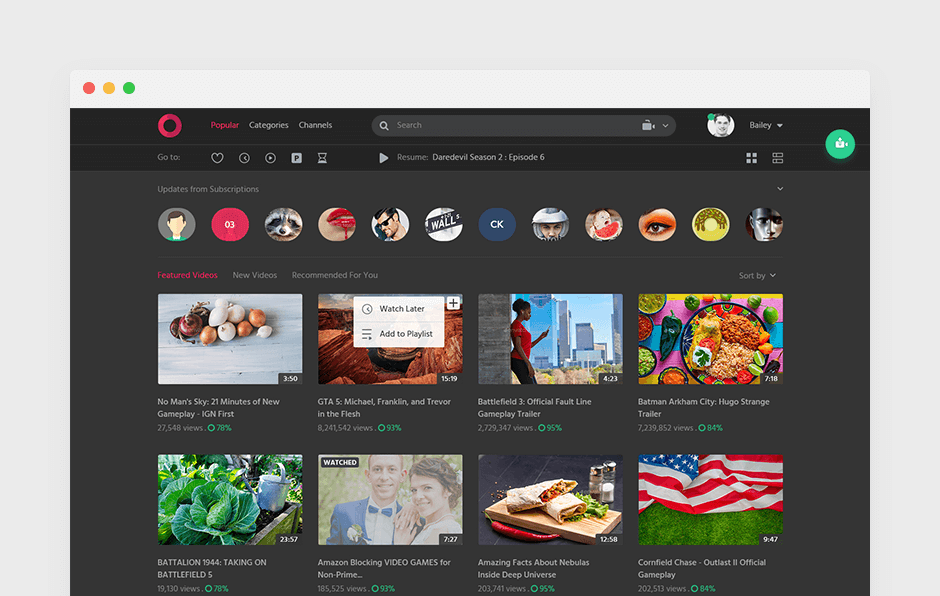Switch to grid view layout
Image resolution: width=940 pixels, height=596 pixels.
click(x=751, y=158)
